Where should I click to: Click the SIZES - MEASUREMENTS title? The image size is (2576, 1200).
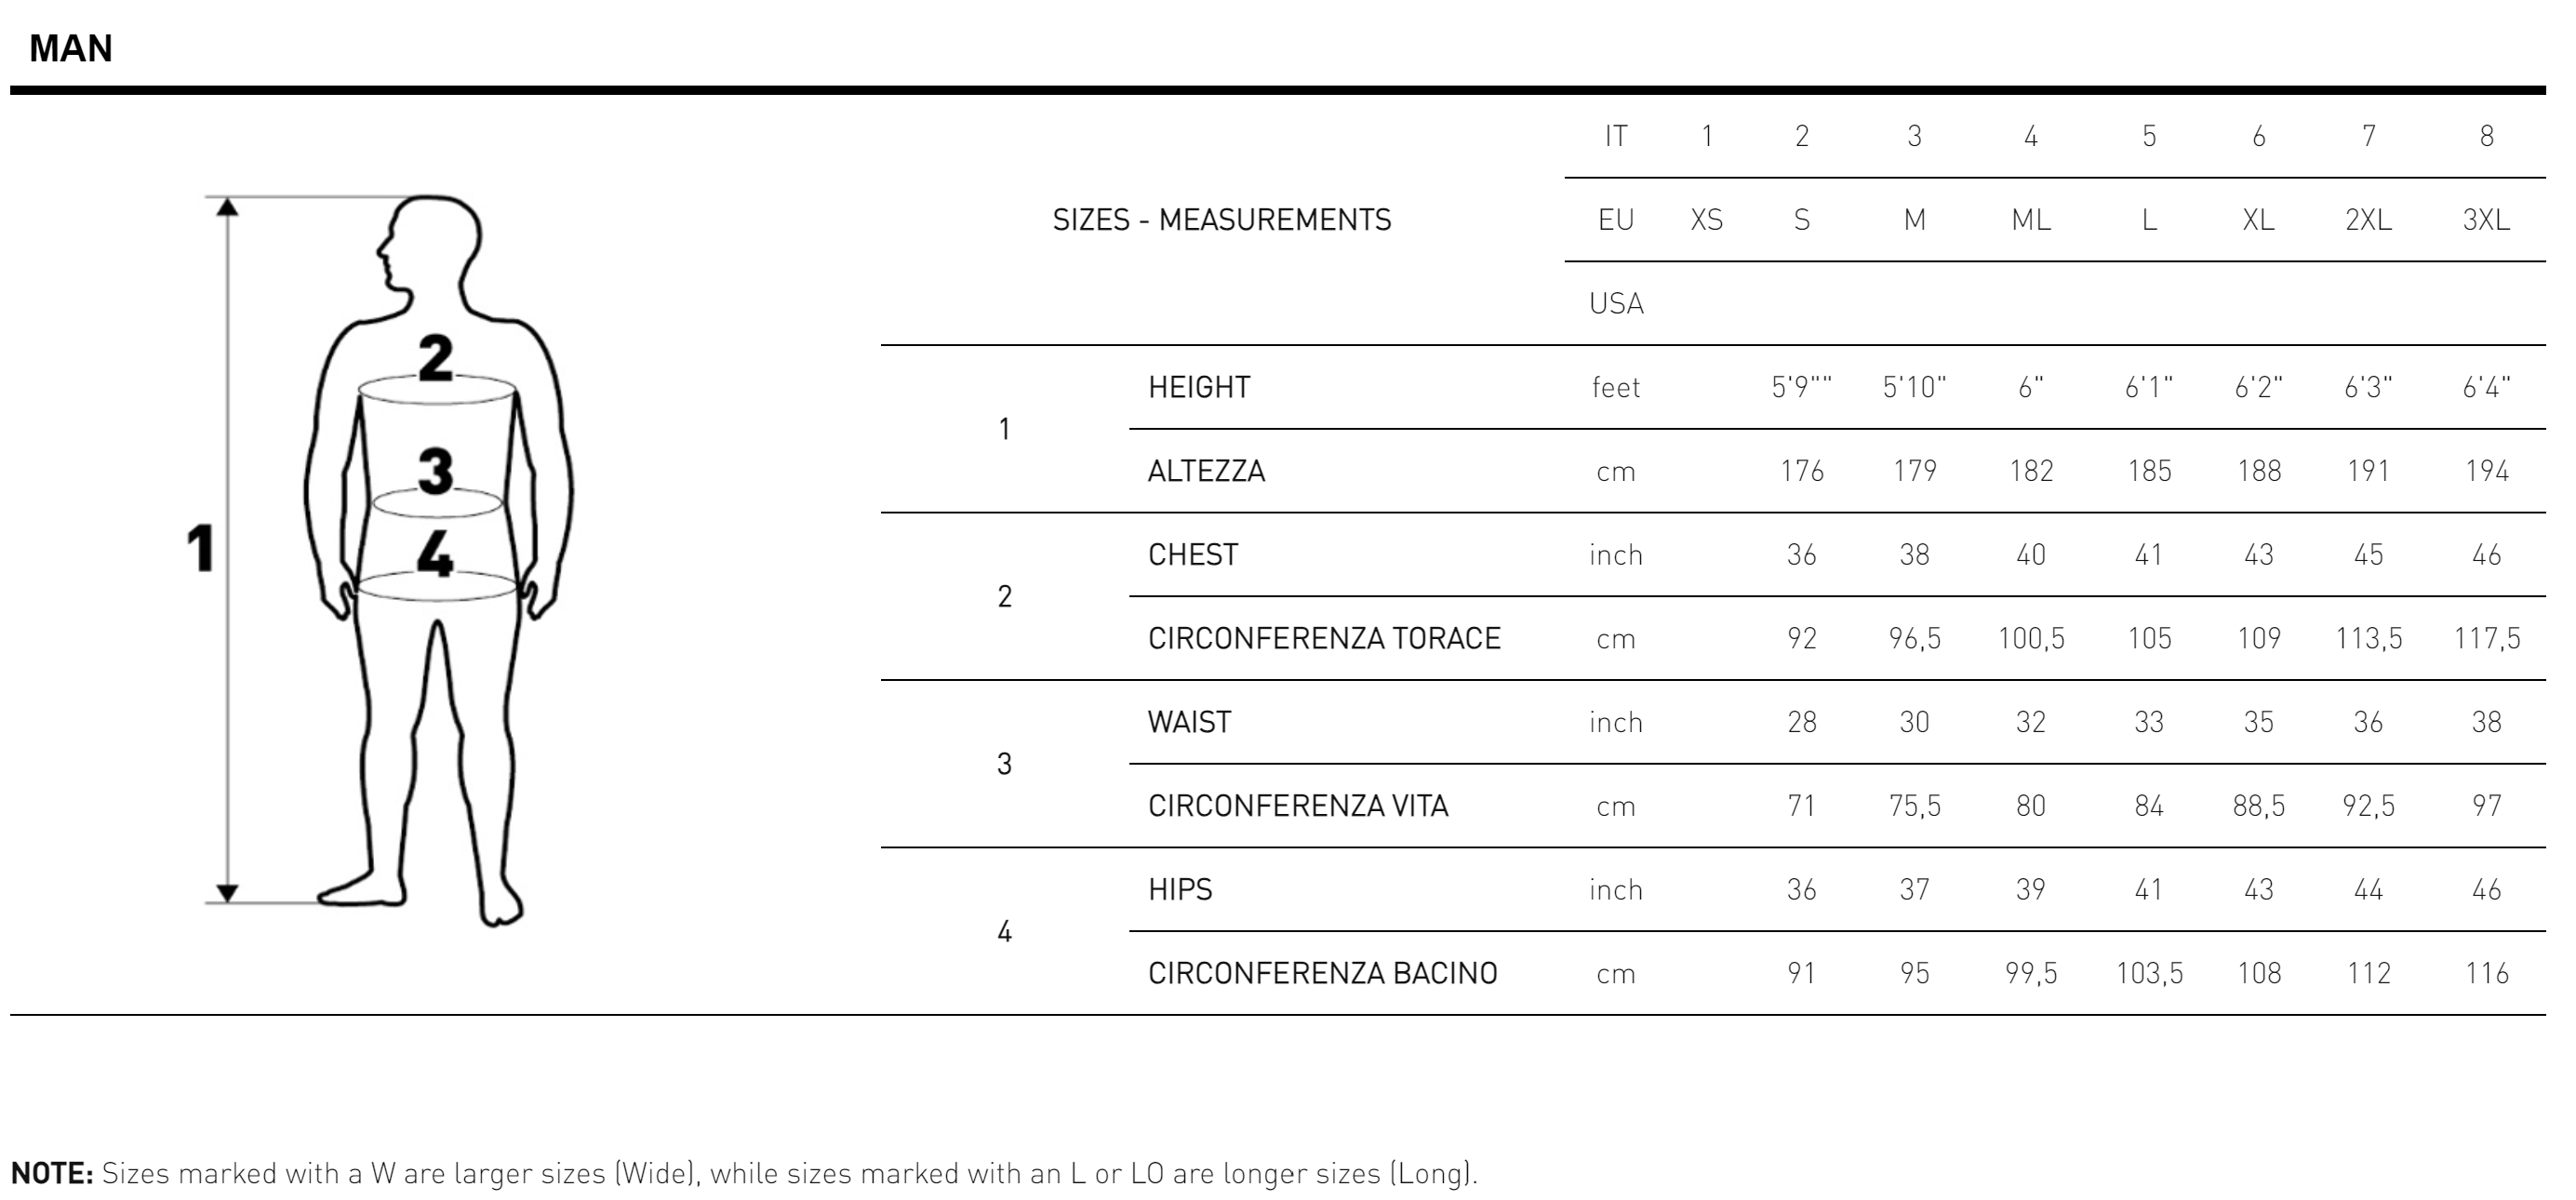point(1221,220)
